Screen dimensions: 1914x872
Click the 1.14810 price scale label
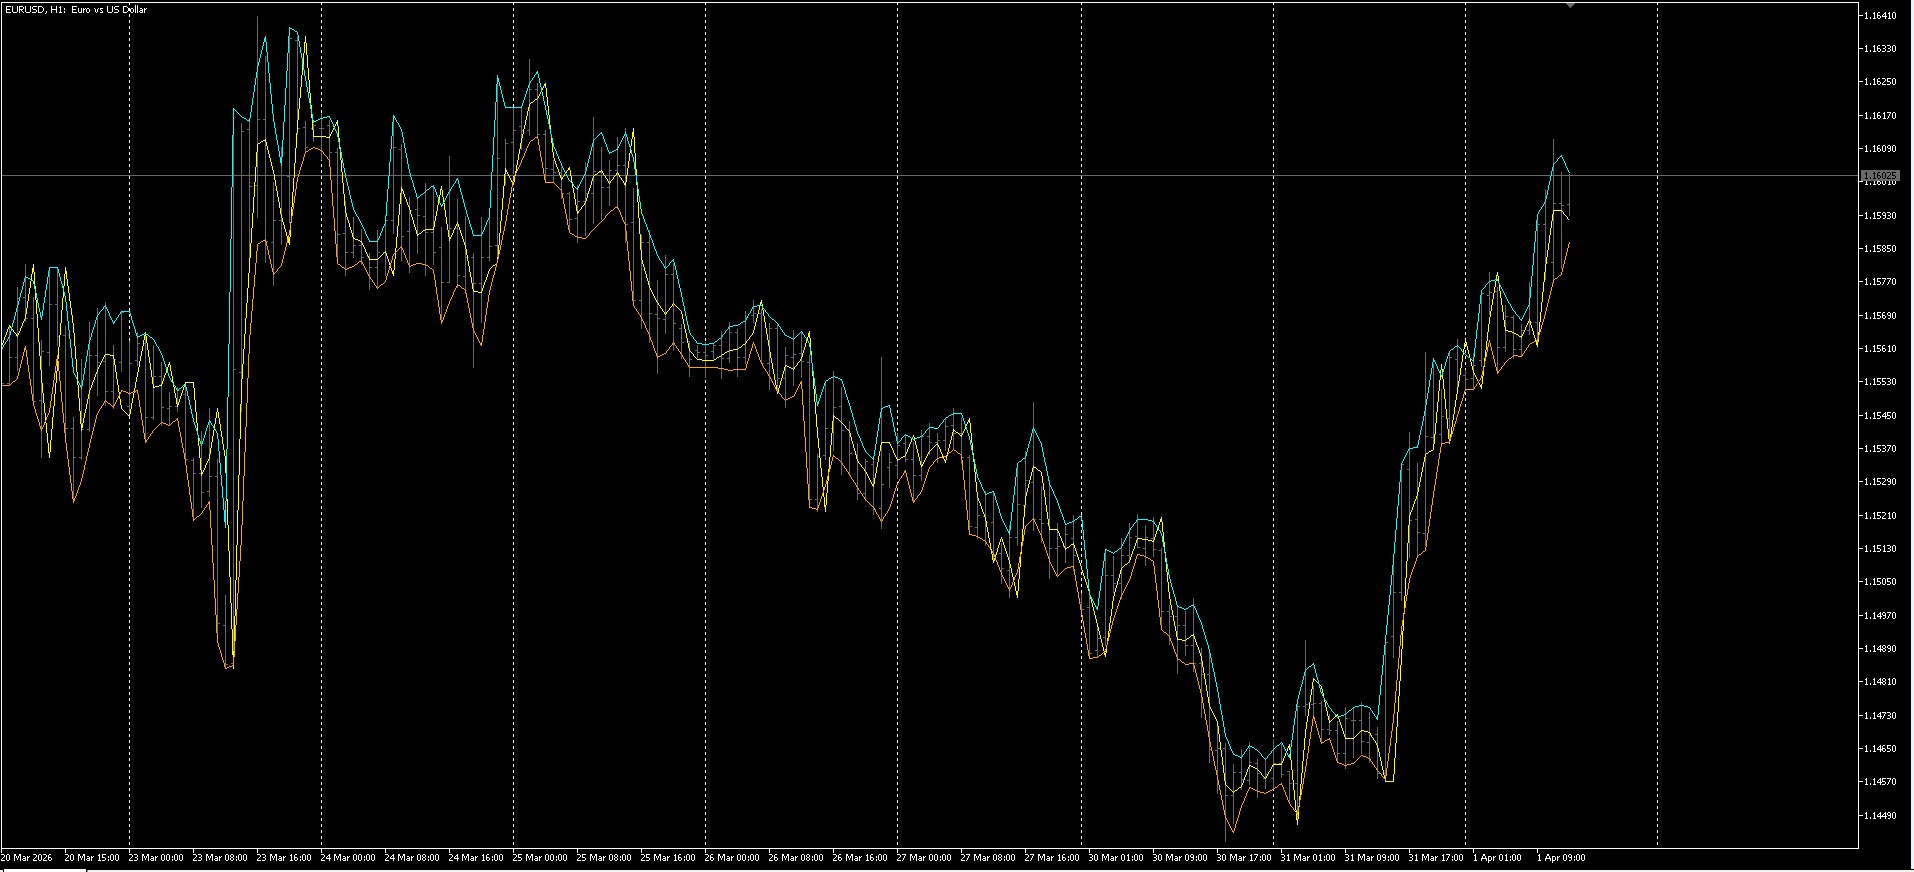pos(1880,682)
